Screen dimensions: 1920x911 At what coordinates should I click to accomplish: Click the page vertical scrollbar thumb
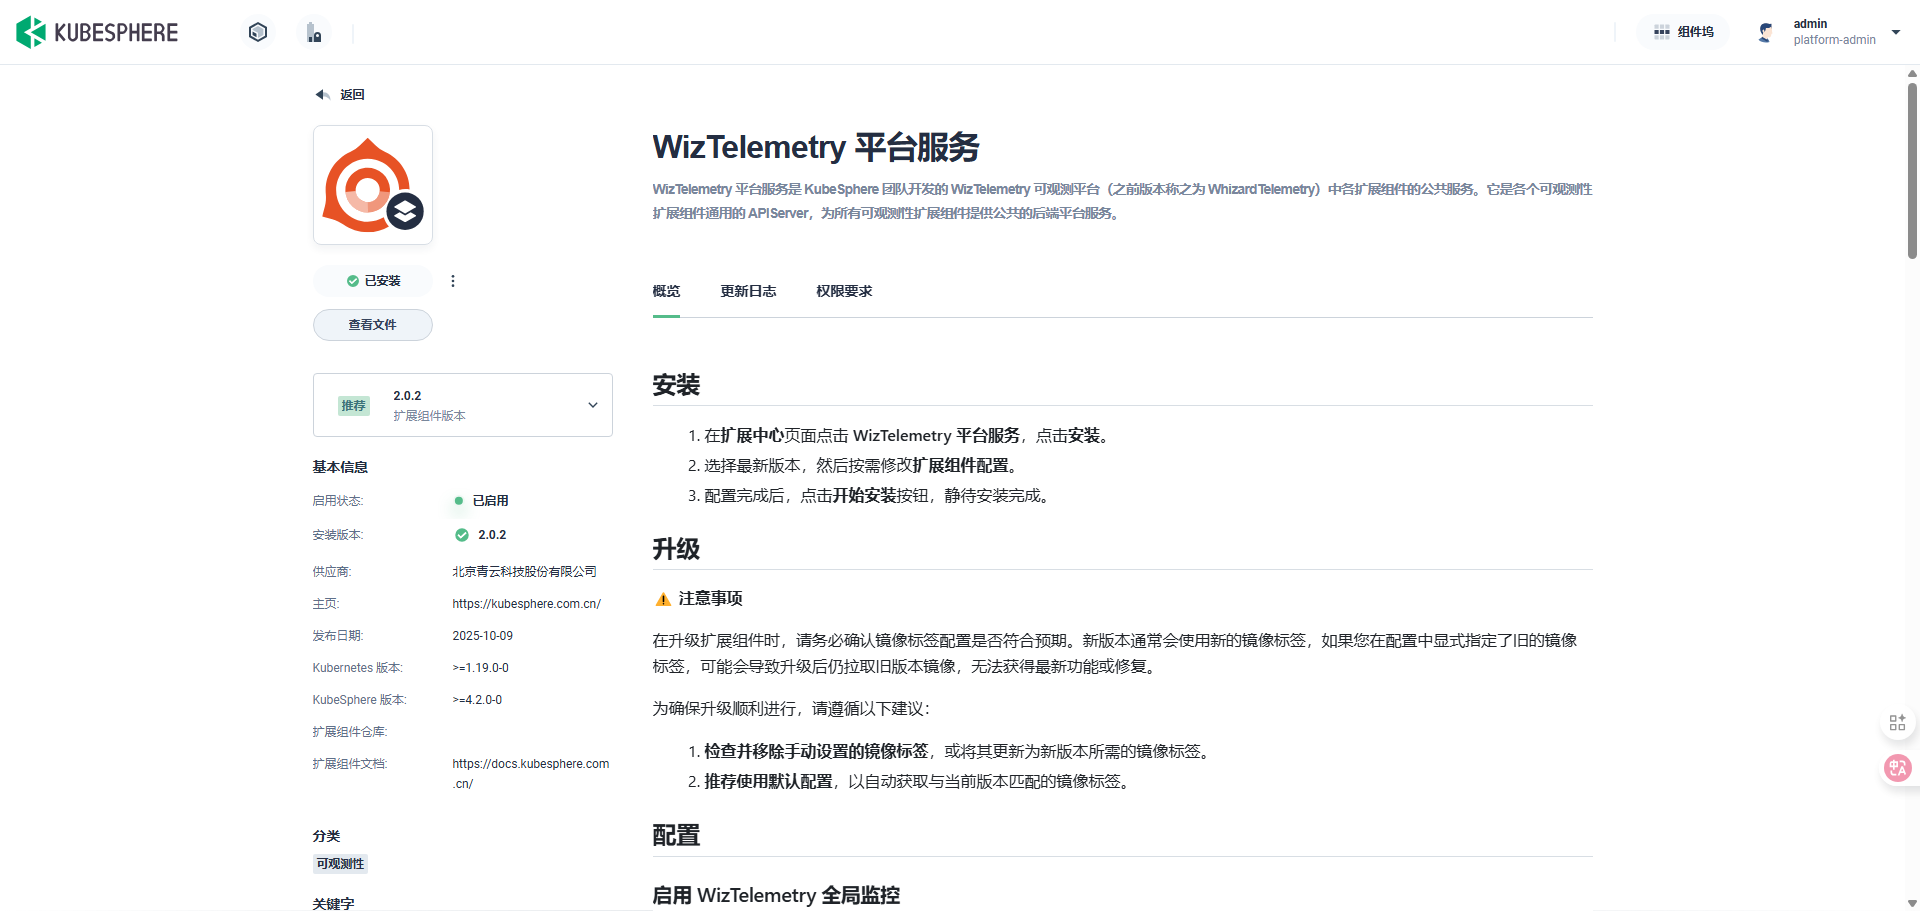[1912, 170]
